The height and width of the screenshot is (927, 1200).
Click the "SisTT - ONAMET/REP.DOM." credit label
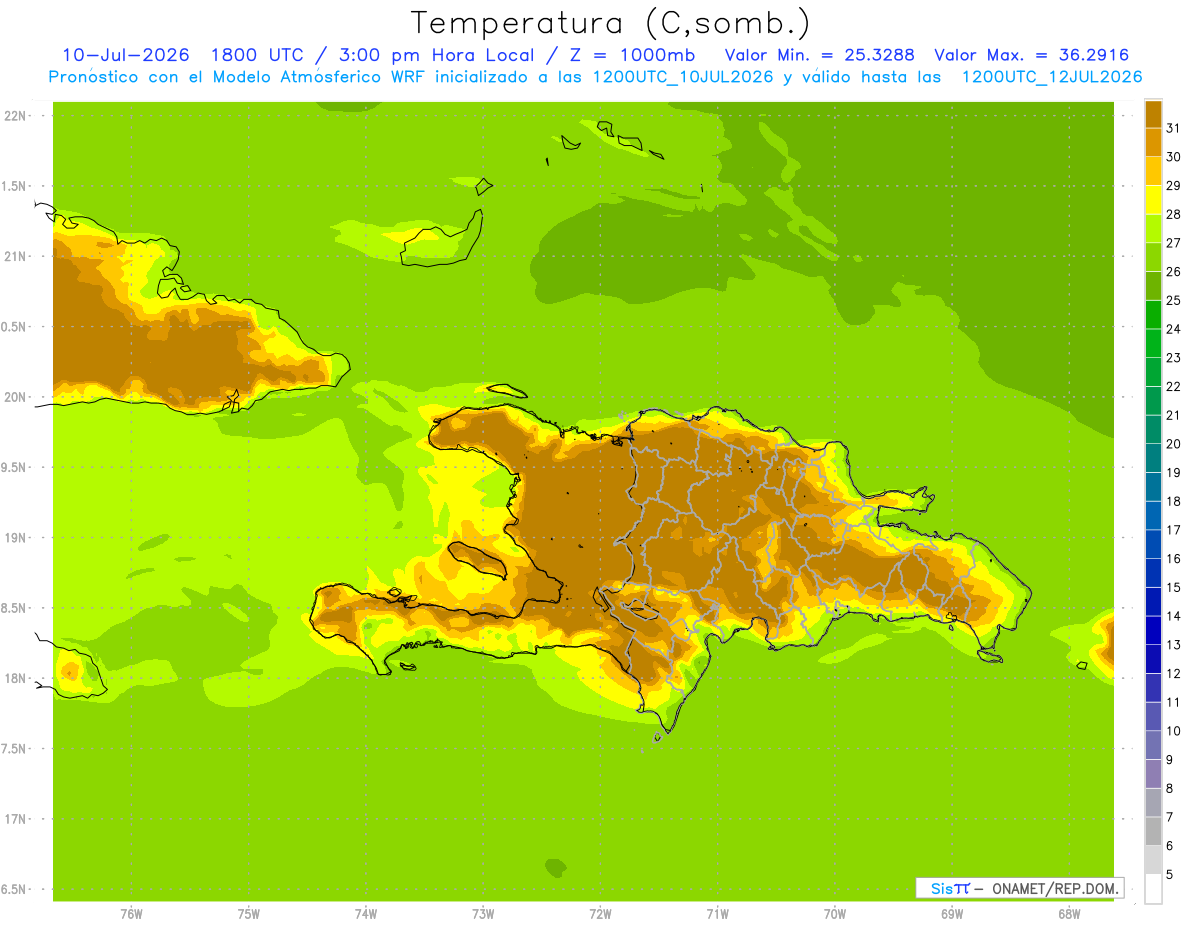(x=1019, y=888)
